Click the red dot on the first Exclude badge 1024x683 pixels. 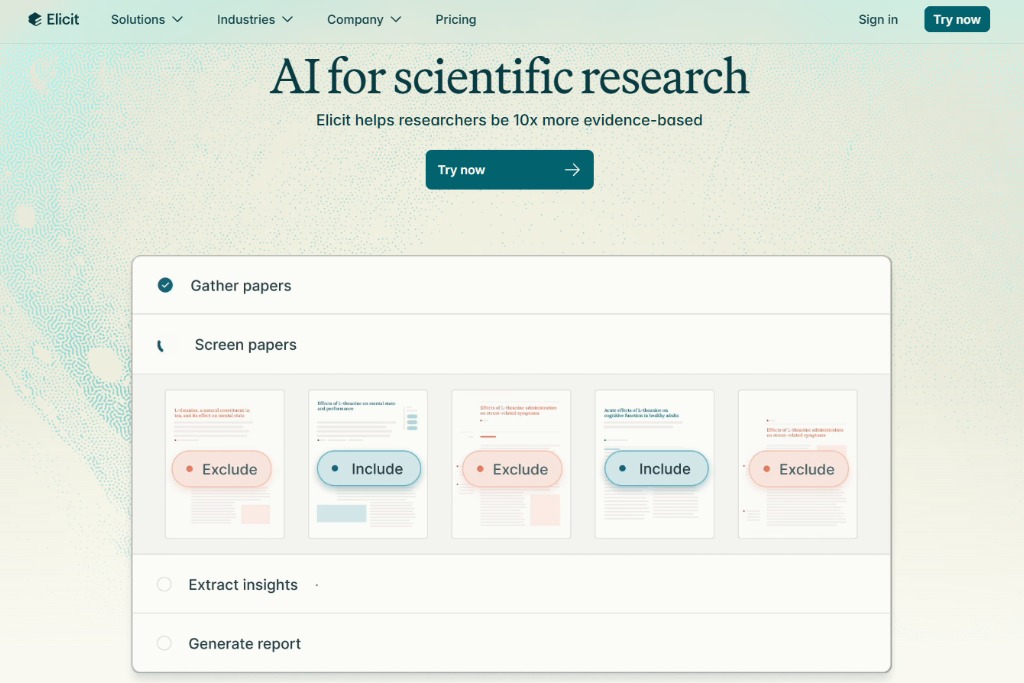[189, 469]
